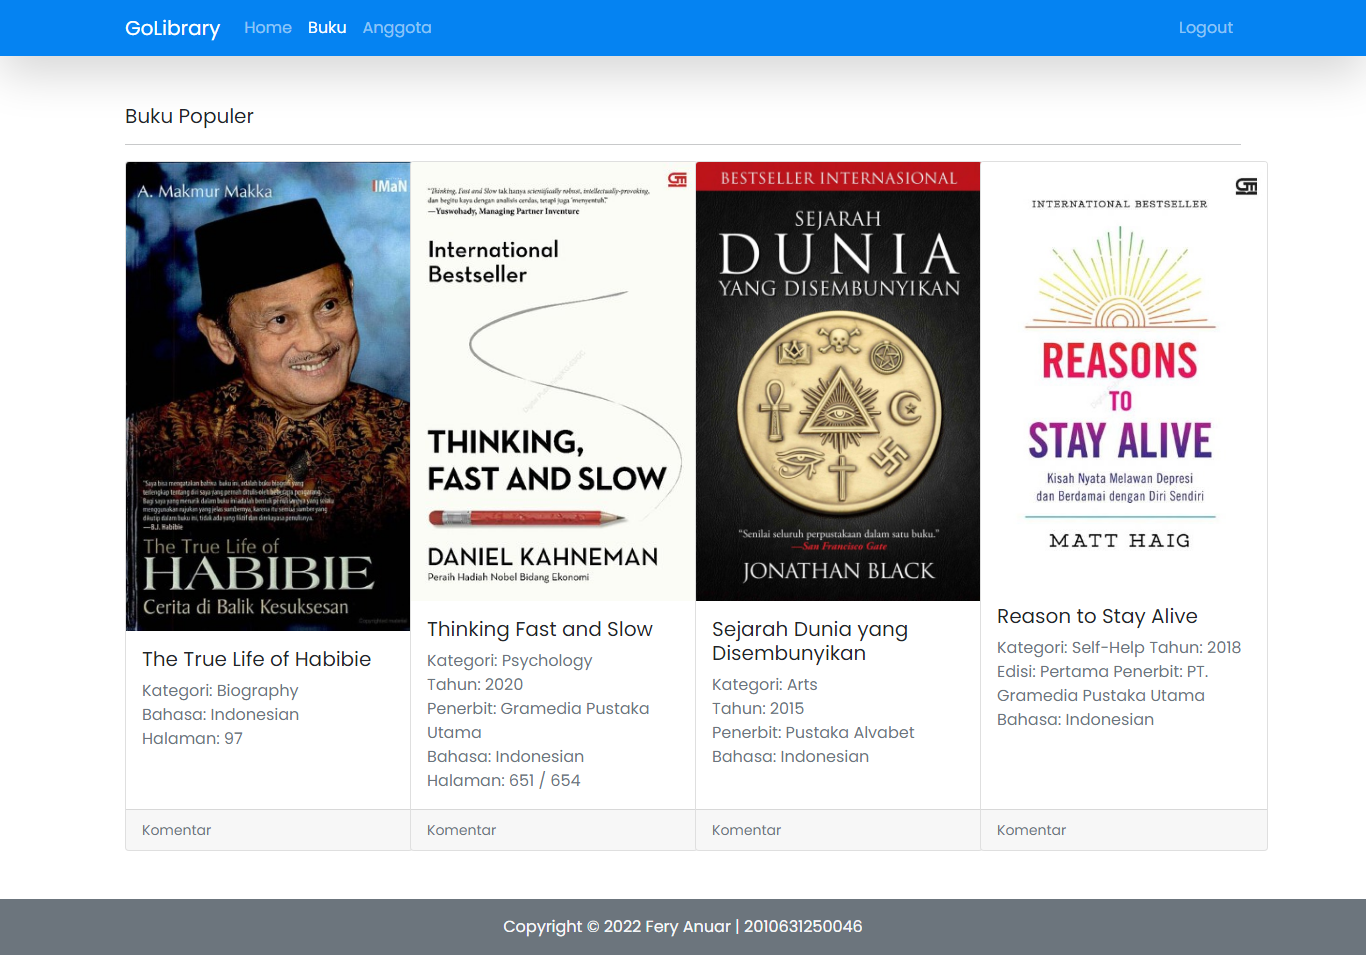The image size is (1366, 955).
Task: Open Komentar for Reason to Stay Alive
Action: click(x=1031, y=829)
